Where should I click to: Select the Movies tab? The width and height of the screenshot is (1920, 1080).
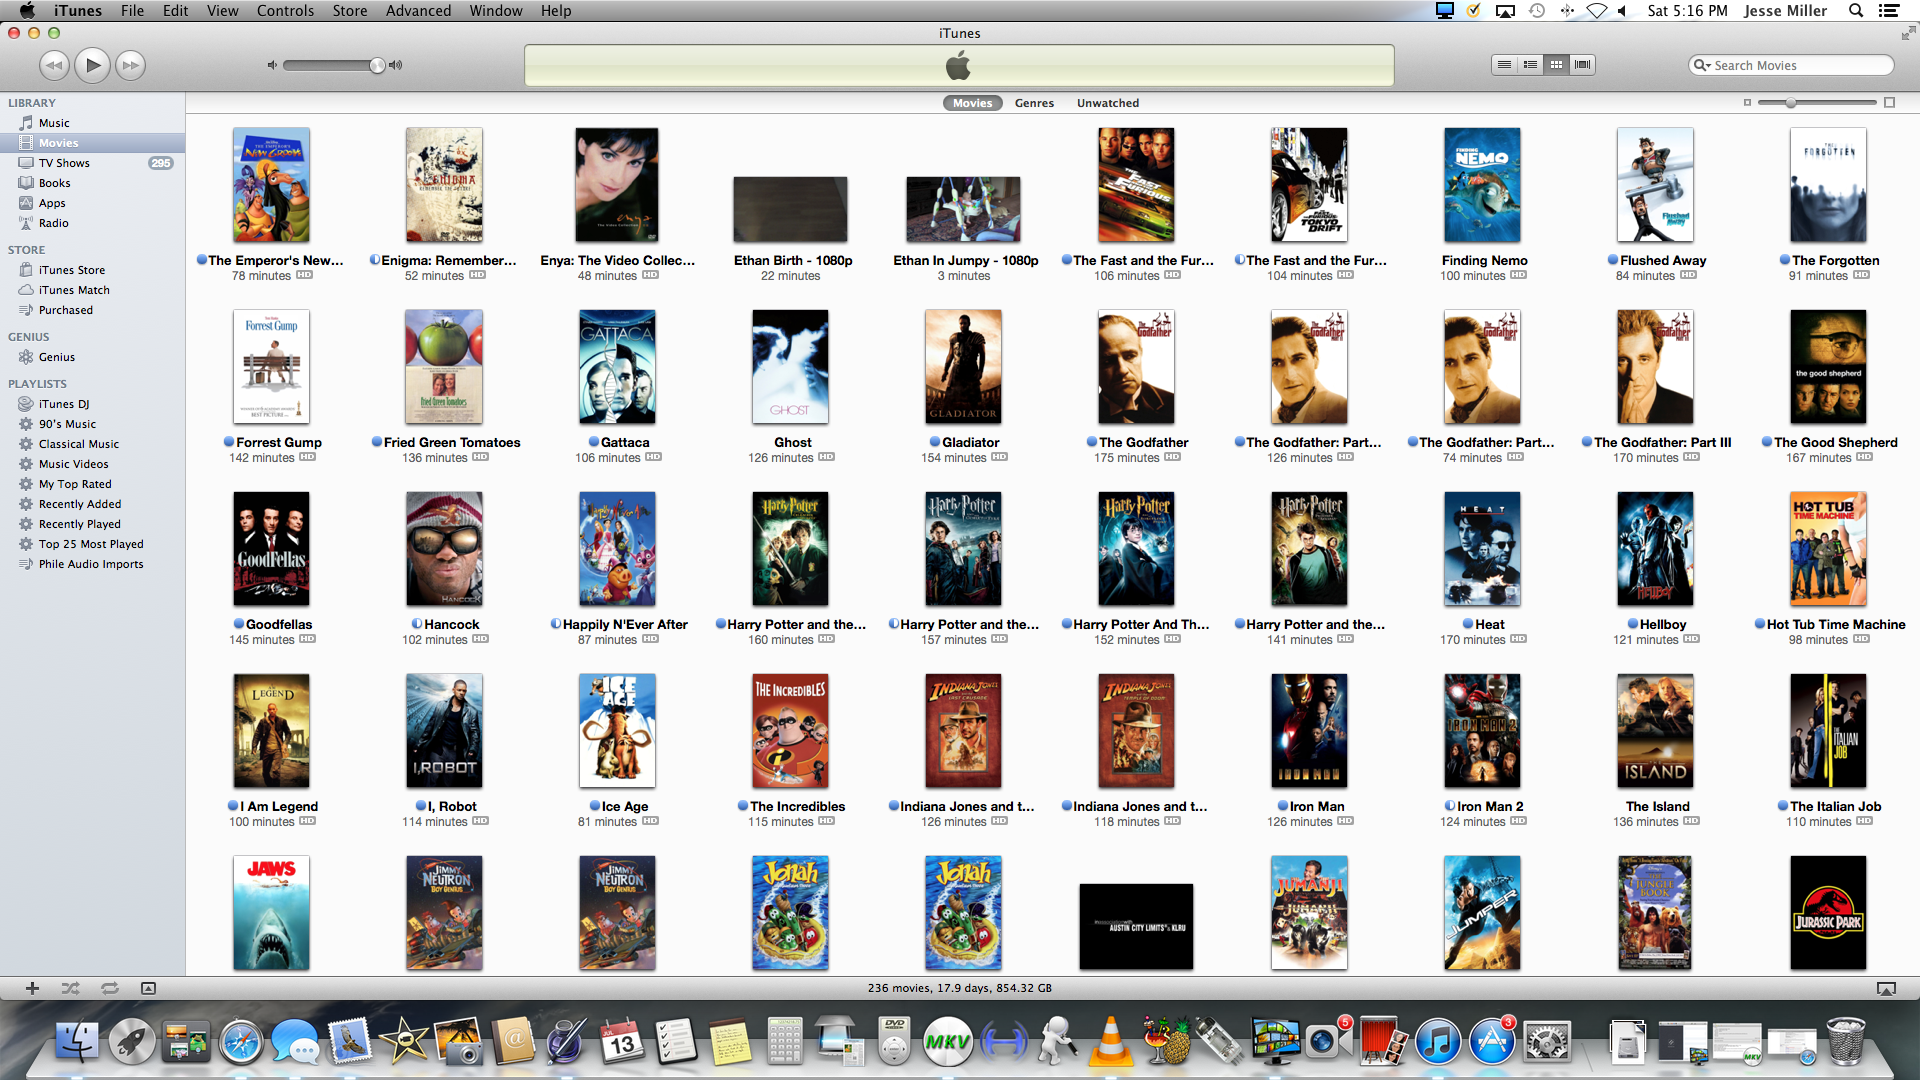coord(972,103)
